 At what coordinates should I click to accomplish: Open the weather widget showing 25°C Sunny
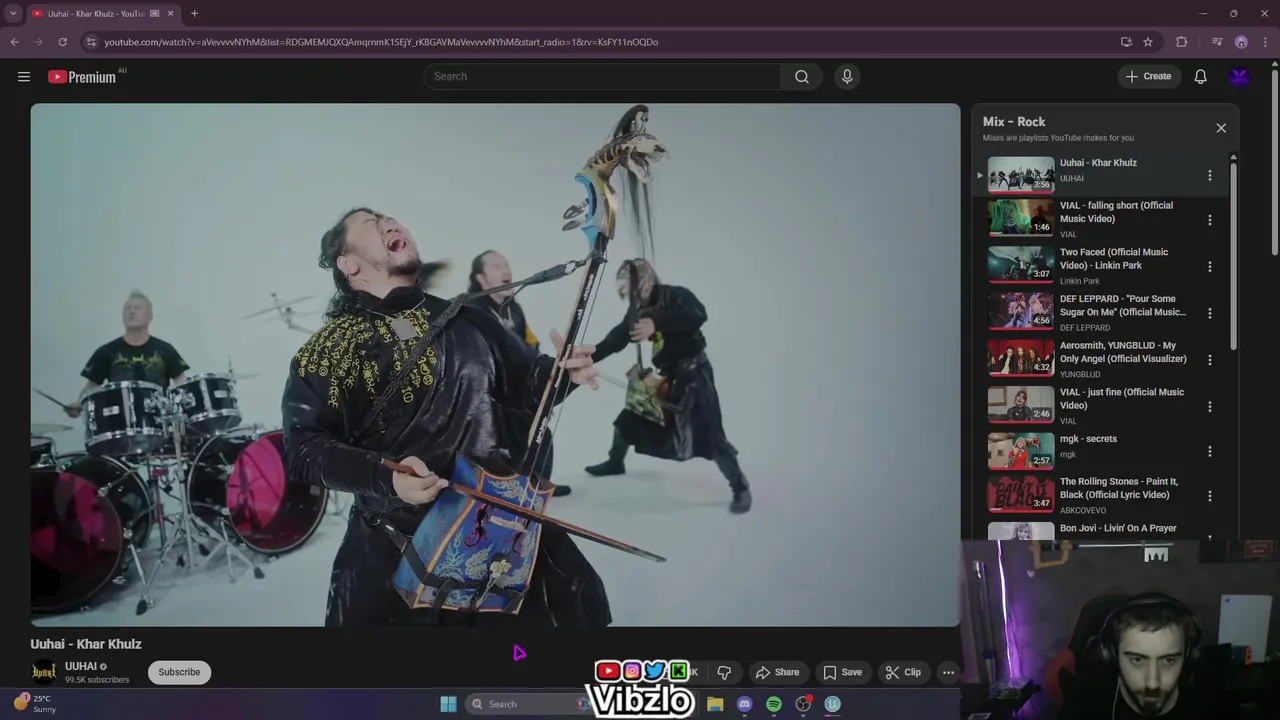click(35, 704)
